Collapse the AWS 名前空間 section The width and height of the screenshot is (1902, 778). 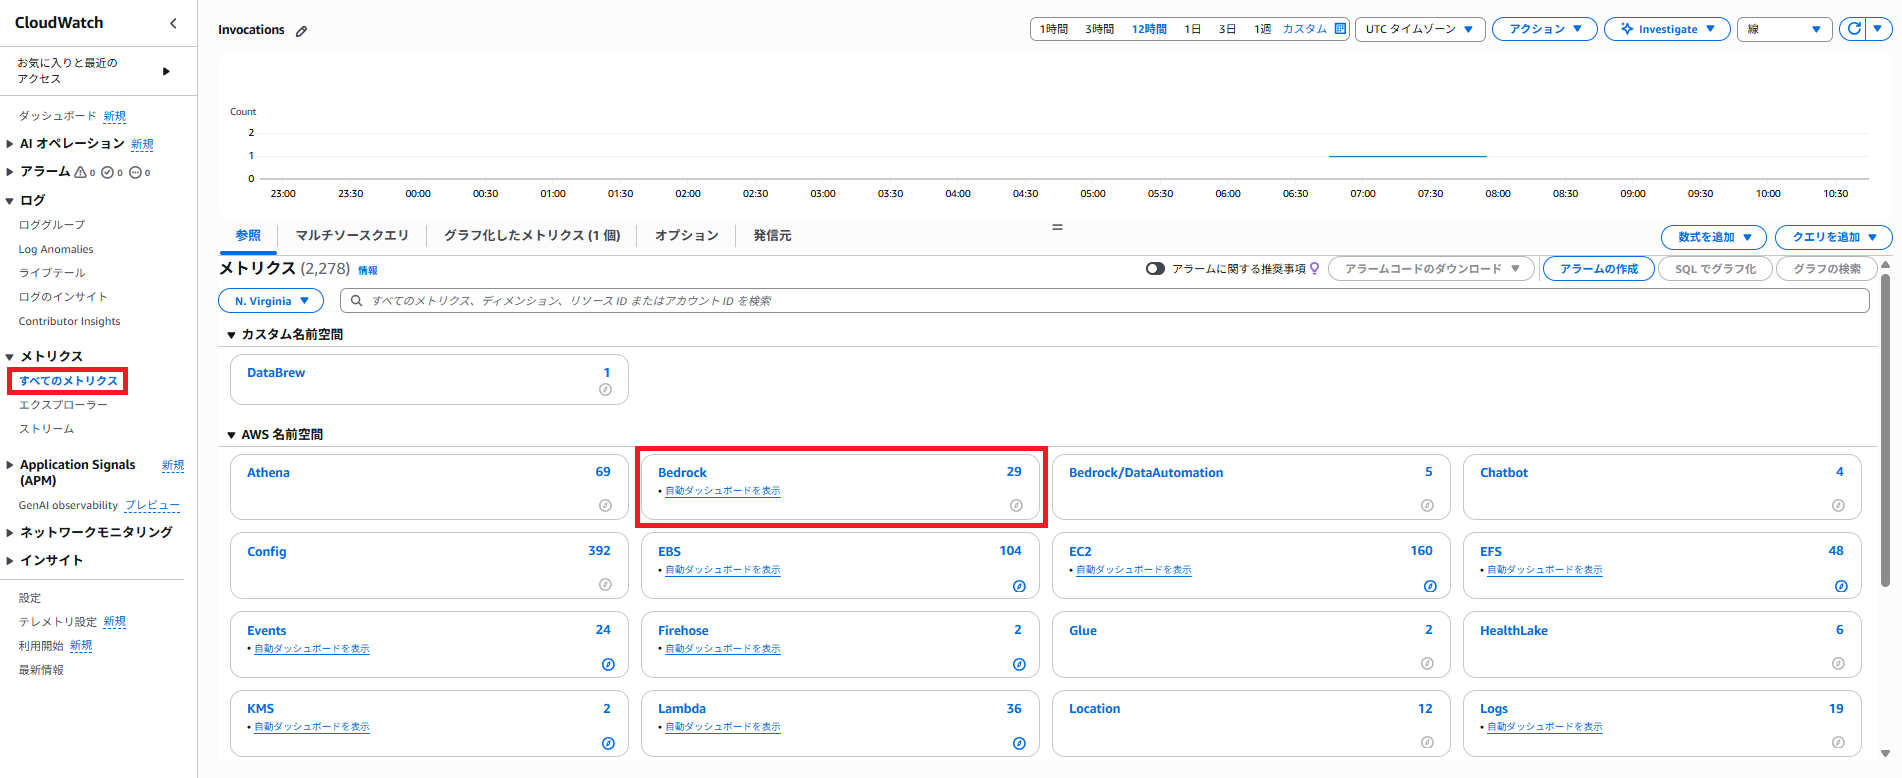[231, 435]
